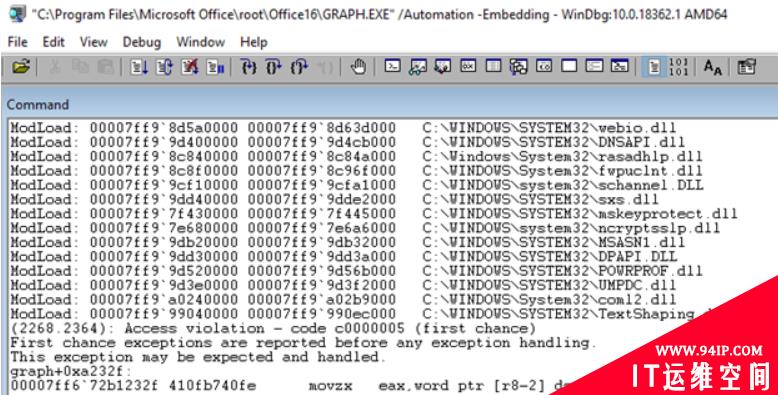Viewport: 778px width, 395px height.
Task: Click the WinDbg app icon in title bar
Action: point(18,14)
